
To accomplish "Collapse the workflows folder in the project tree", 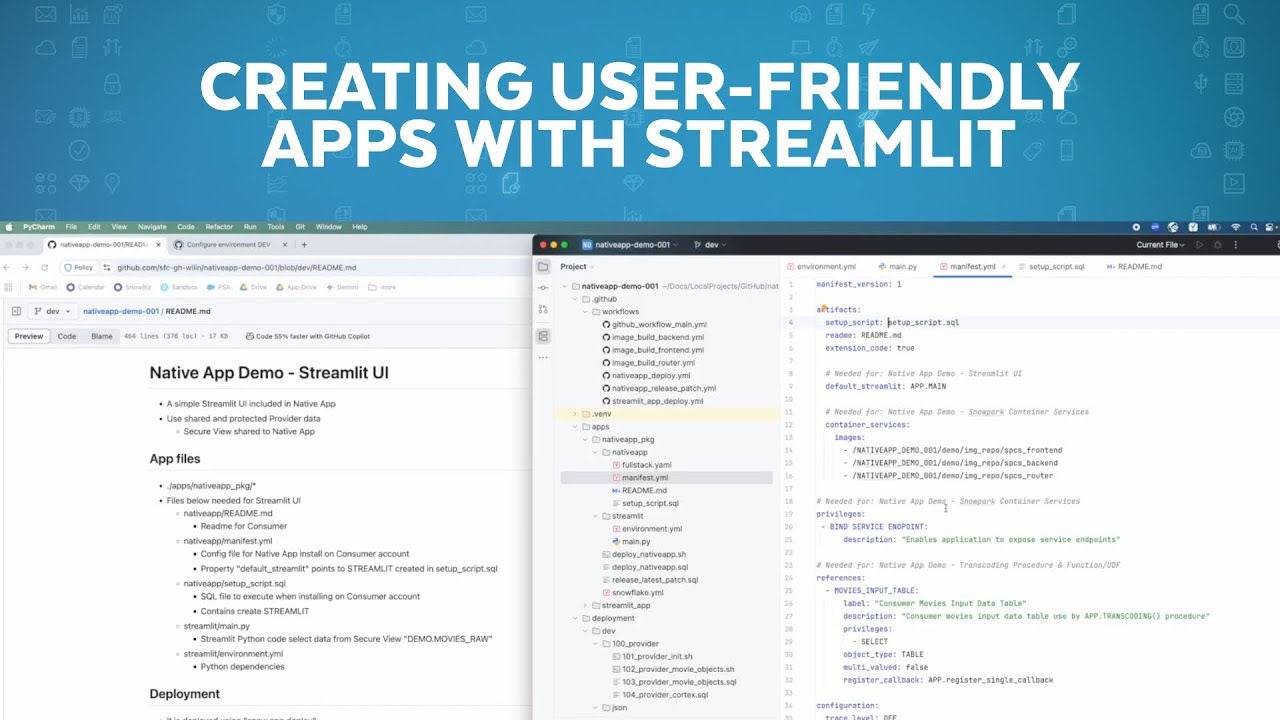I will (585, 311).
